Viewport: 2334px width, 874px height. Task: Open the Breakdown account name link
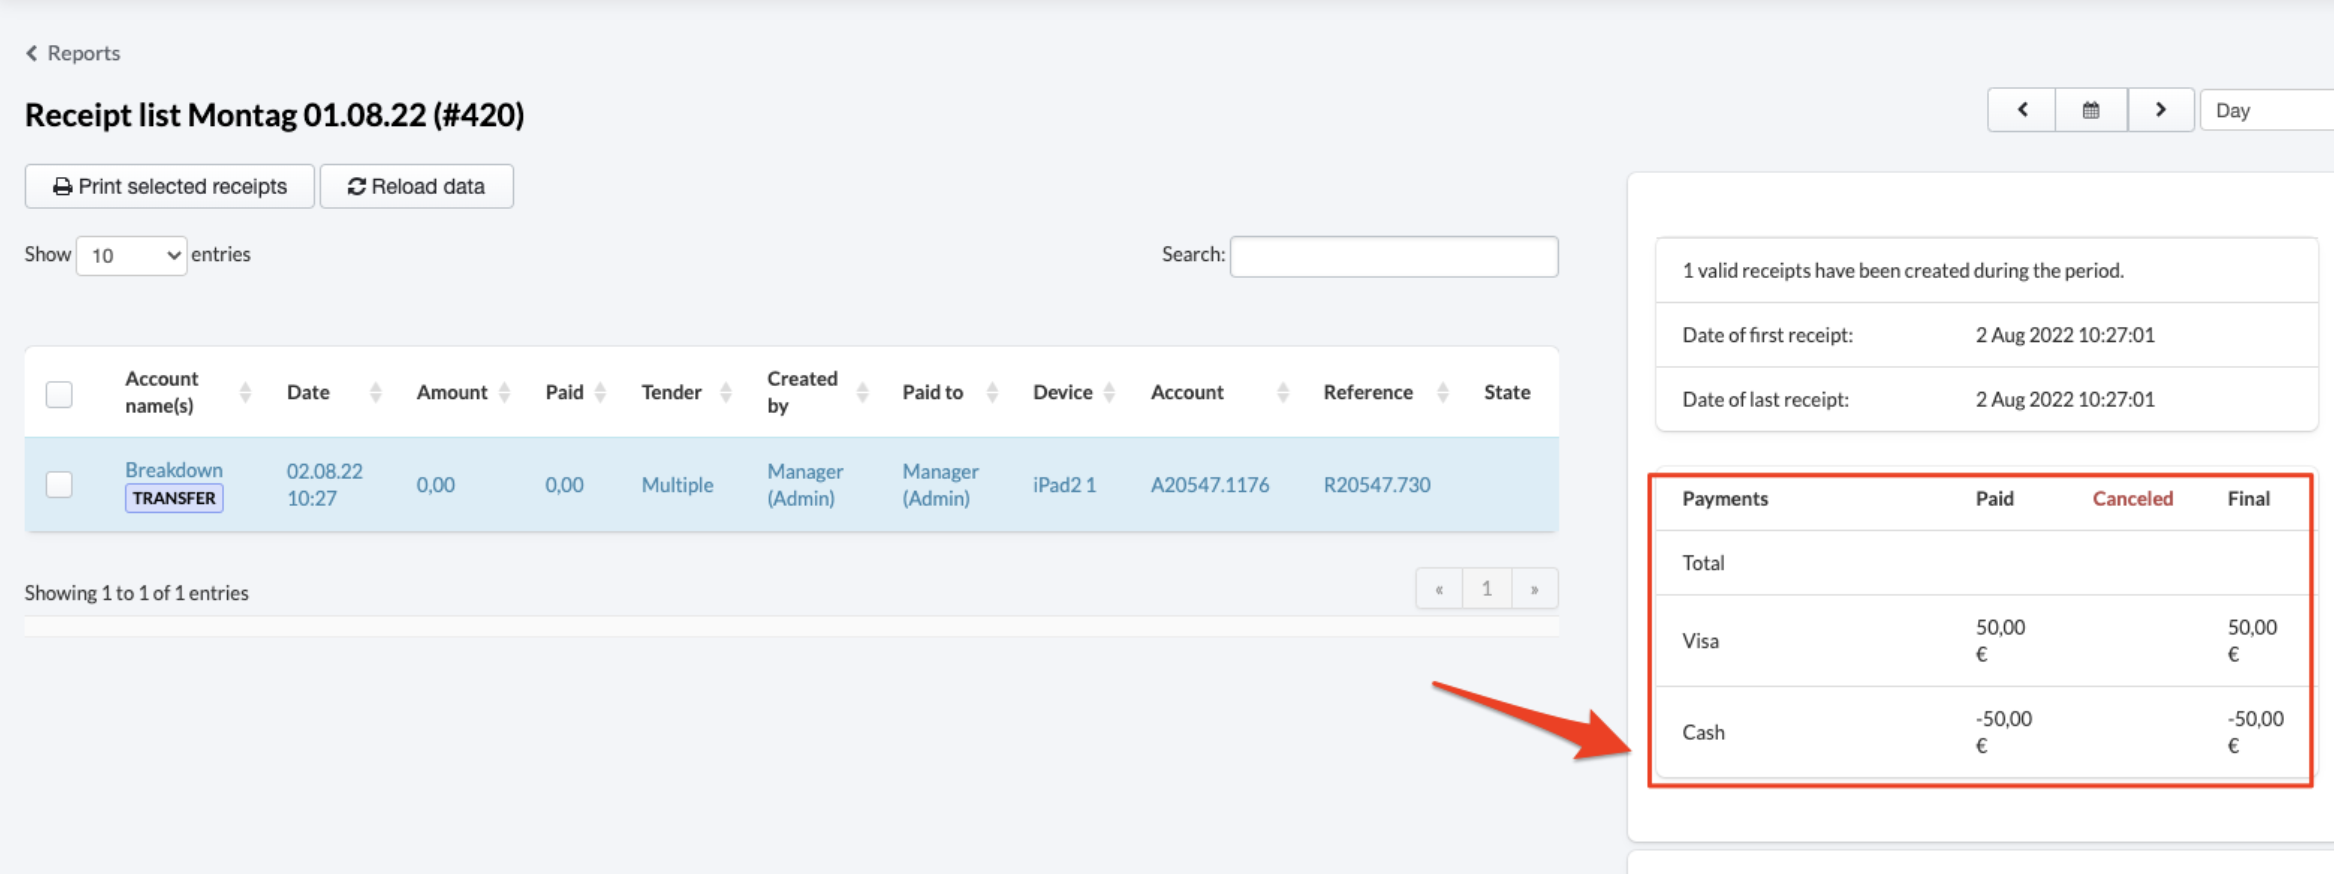pos(174,470)
